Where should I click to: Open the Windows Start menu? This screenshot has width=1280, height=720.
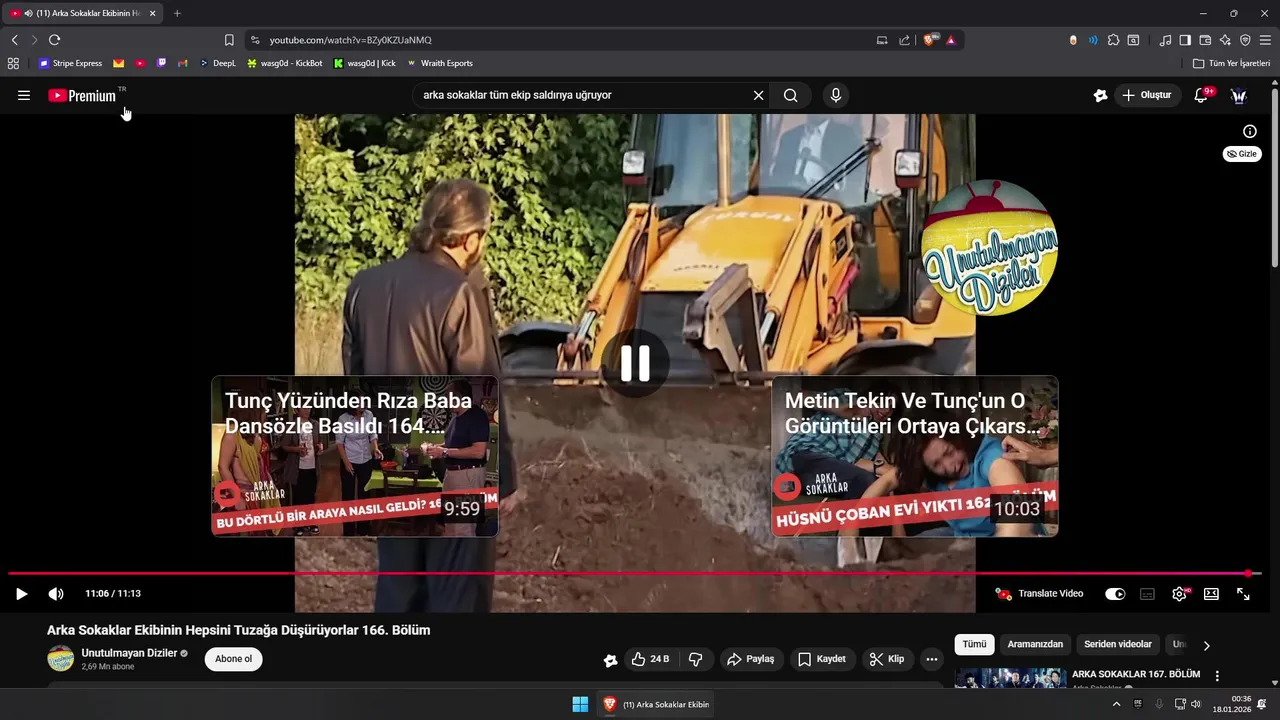pos(580,704)
